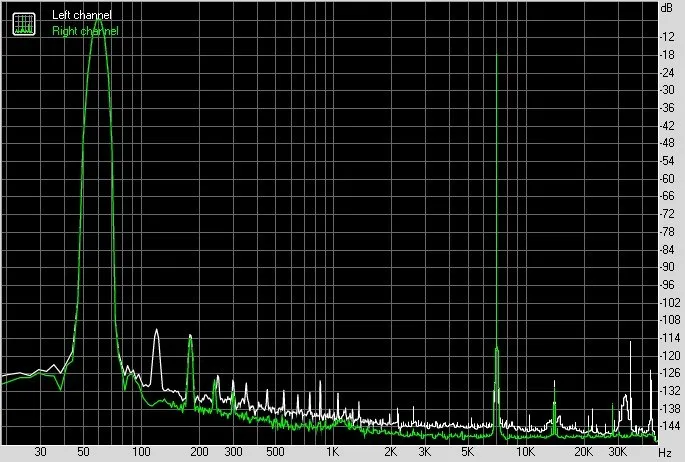Image resolution: width=685 pixels, height=462 pixels.
Task: Click the top of the 60 Hz fundamental peak
Action: coord(98,18)
